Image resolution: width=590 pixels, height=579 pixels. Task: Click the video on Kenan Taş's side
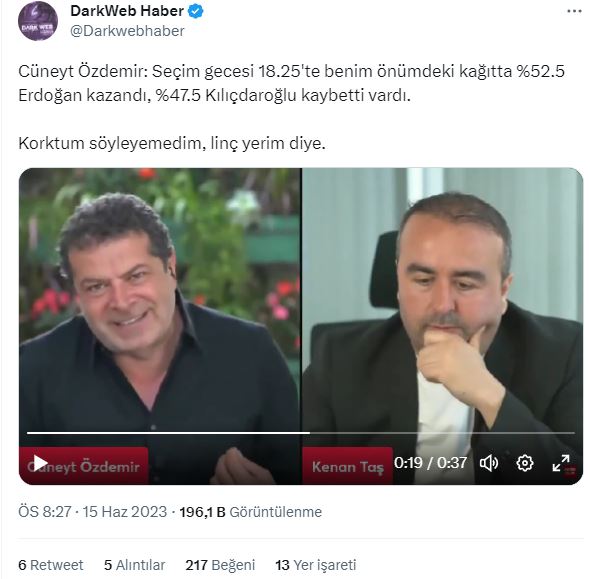(x=442, y=301)
